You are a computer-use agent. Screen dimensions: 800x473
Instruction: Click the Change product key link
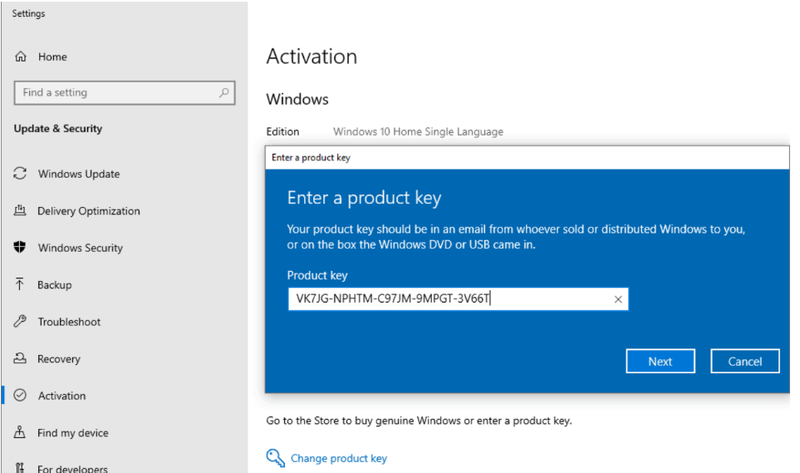(339, 458)
